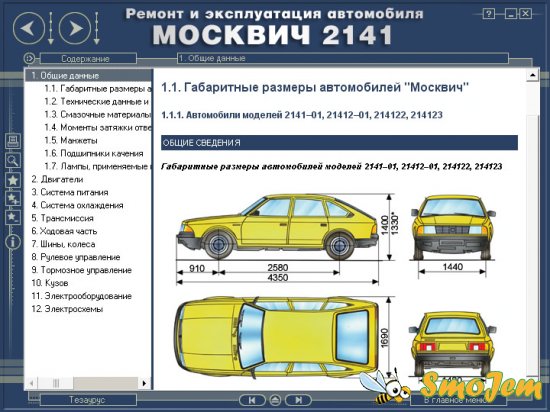Viewport: 550px width, 412px height.
Task: Open the info icon in sidebar
Action: (x=13, y=242)
